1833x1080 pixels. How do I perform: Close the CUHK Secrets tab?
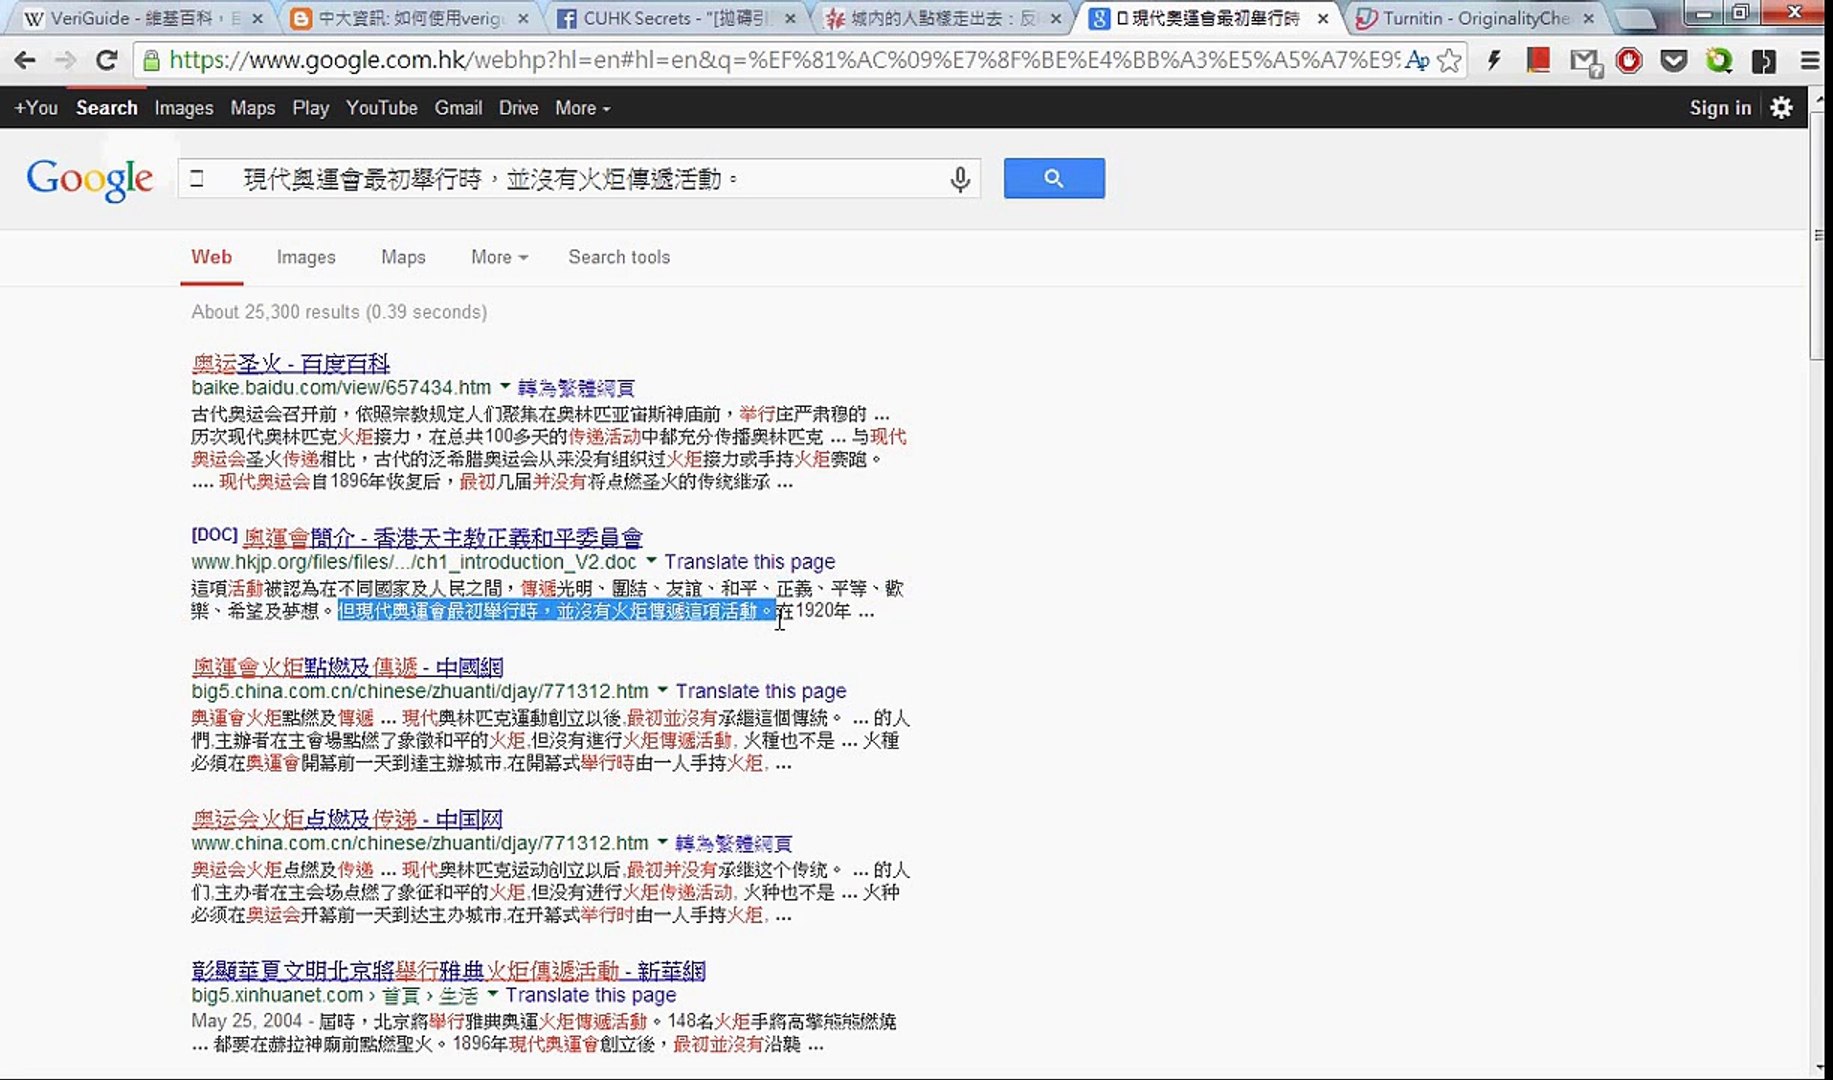(790, 18)
